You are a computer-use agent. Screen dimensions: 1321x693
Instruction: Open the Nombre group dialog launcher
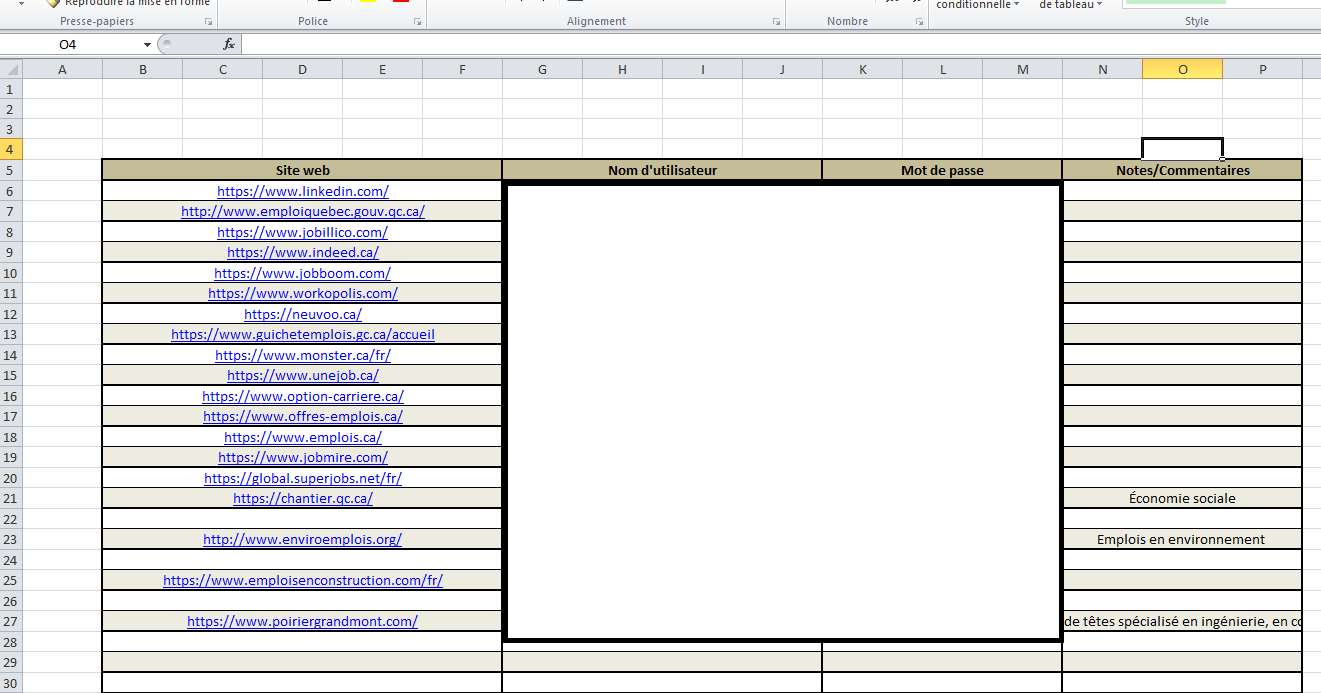(x=920, y=21)
